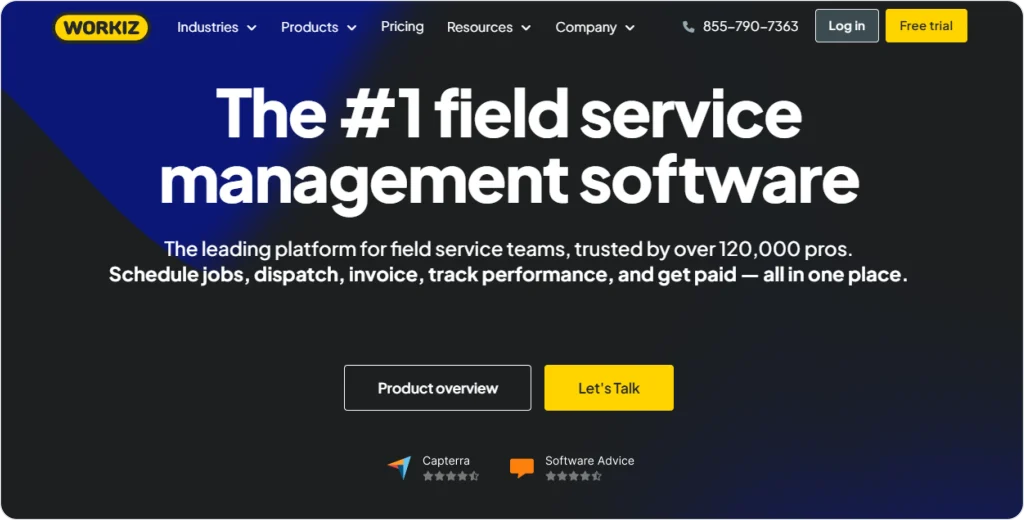Open the Products menu

click(x=319, y=27)
